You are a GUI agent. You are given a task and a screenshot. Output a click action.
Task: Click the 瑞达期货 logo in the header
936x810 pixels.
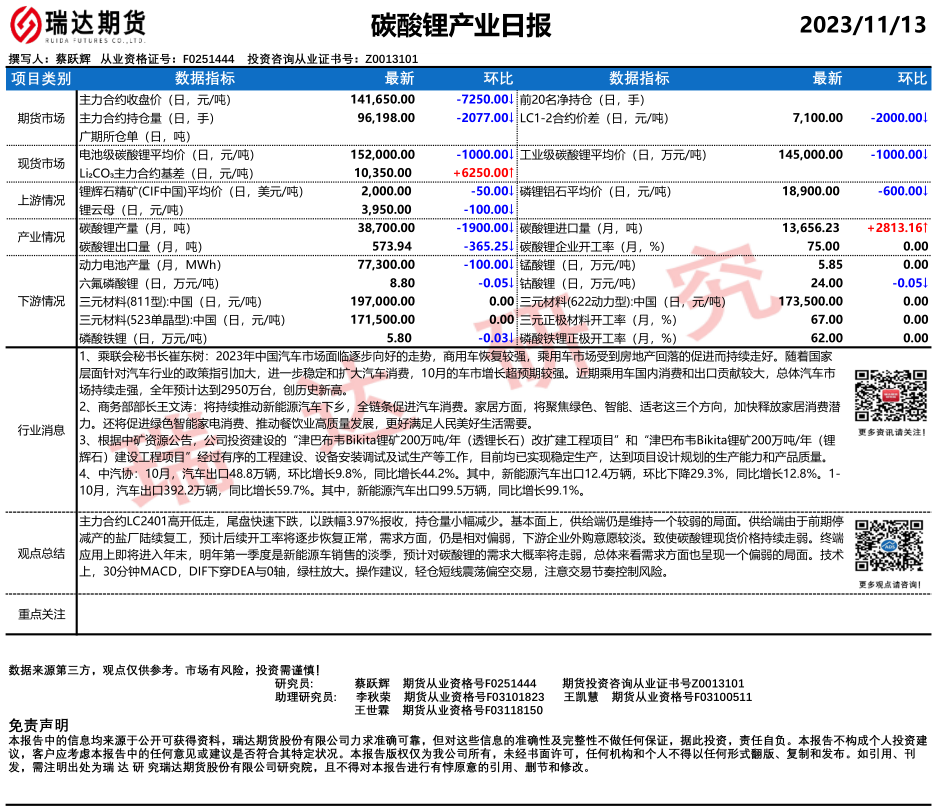tap(75, 25)
